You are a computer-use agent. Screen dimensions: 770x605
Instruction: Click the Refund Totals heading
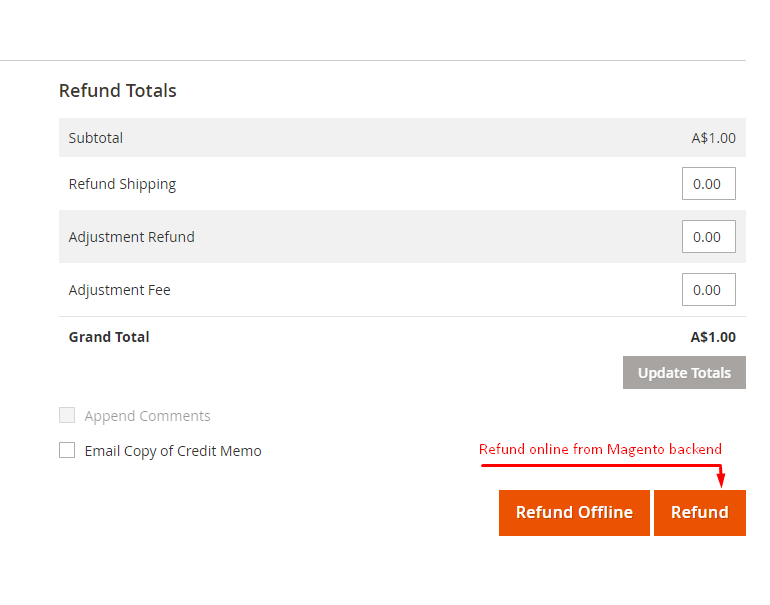(118, 91)
